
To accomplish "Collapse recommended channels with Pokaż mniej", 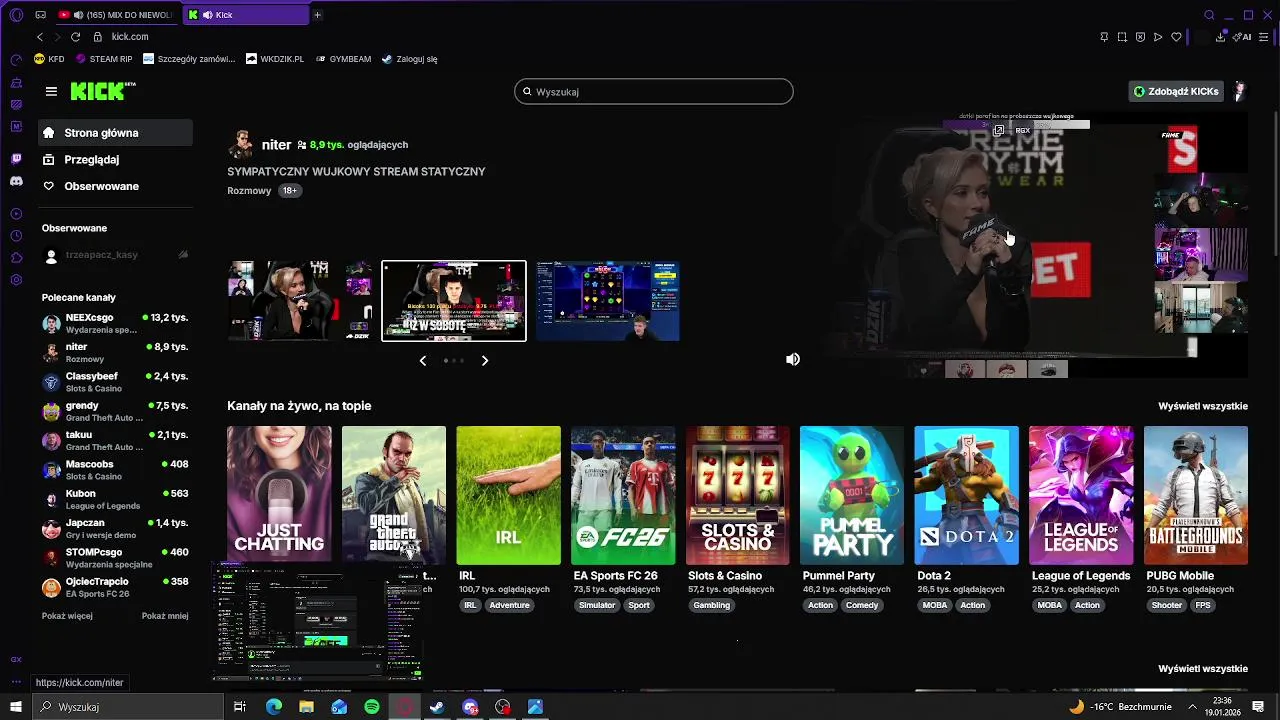I will tap(165, 616).
